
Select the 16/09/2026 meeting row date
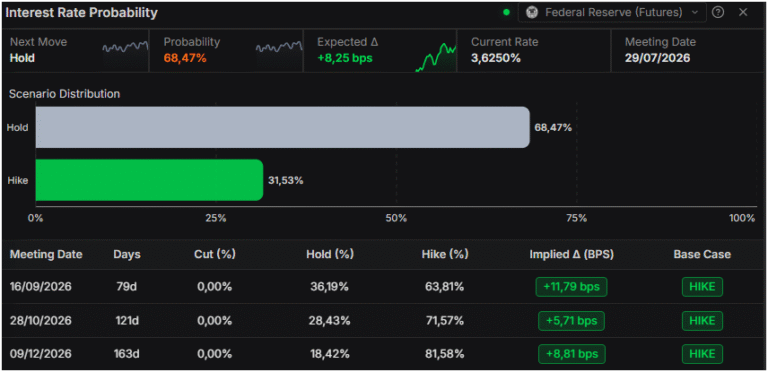click(x=41, y=287)
